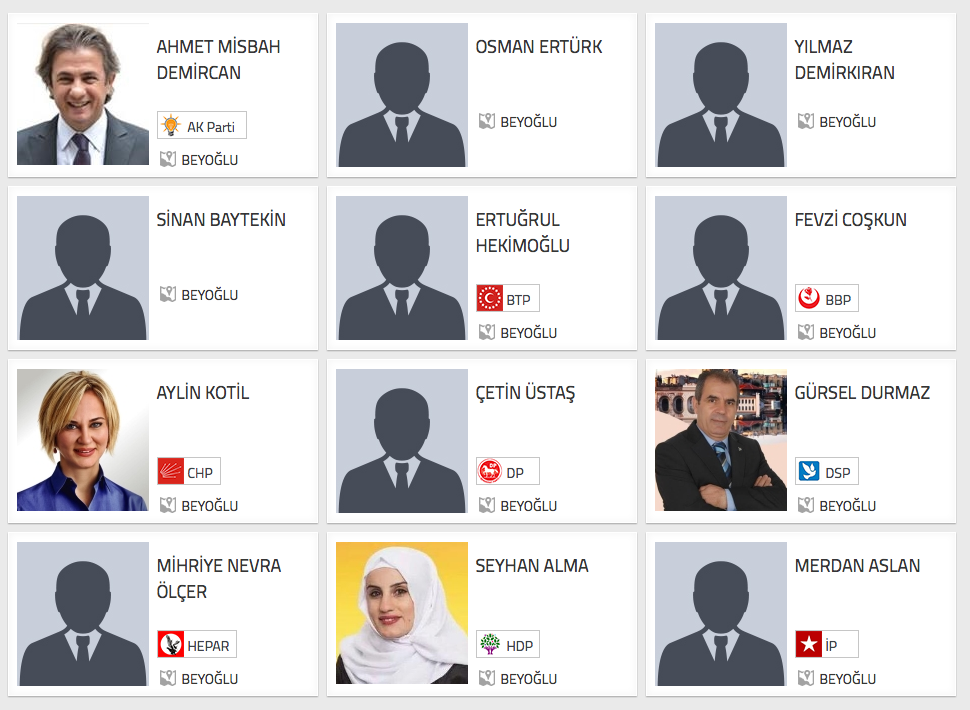Click the HDP tree logo icon

point(490,644)
